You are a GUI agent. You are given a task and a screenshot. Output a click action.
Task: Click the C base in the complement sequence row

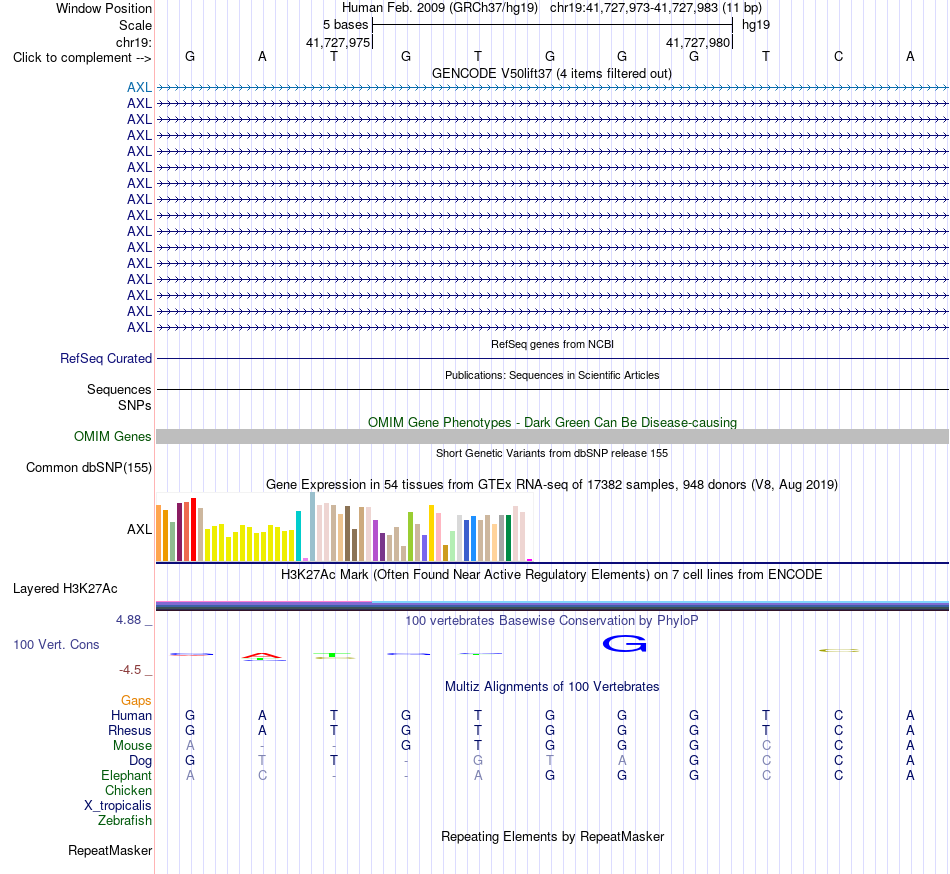tap(839, 56)
